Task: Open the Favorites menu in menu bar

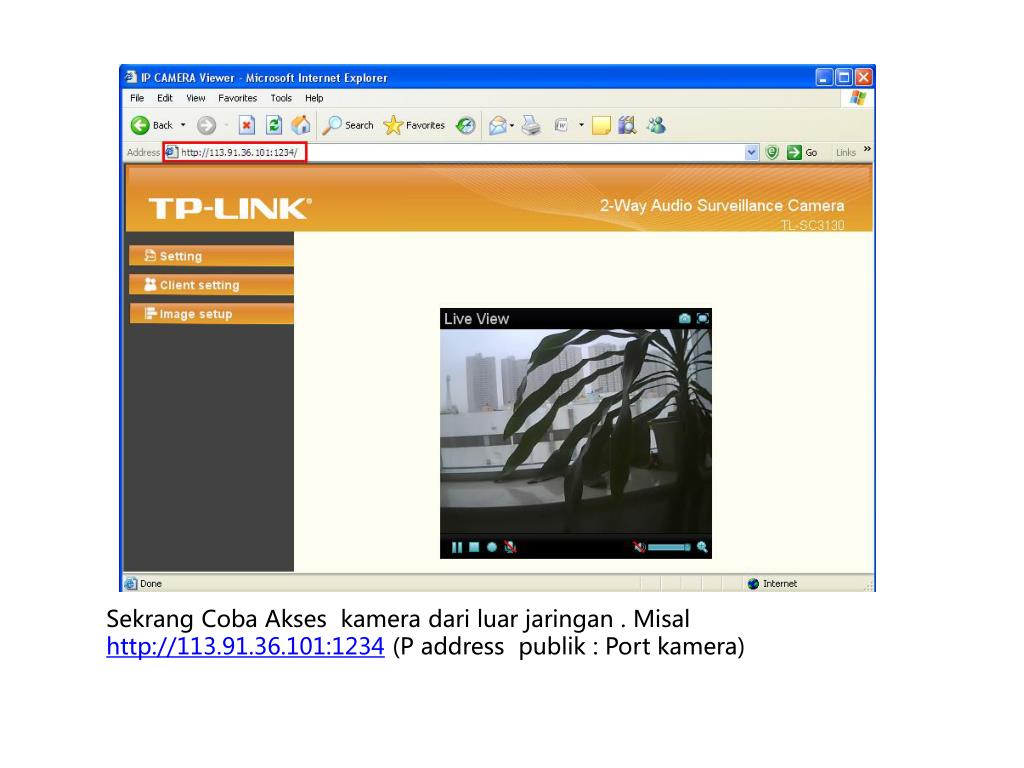Action: 238,98
